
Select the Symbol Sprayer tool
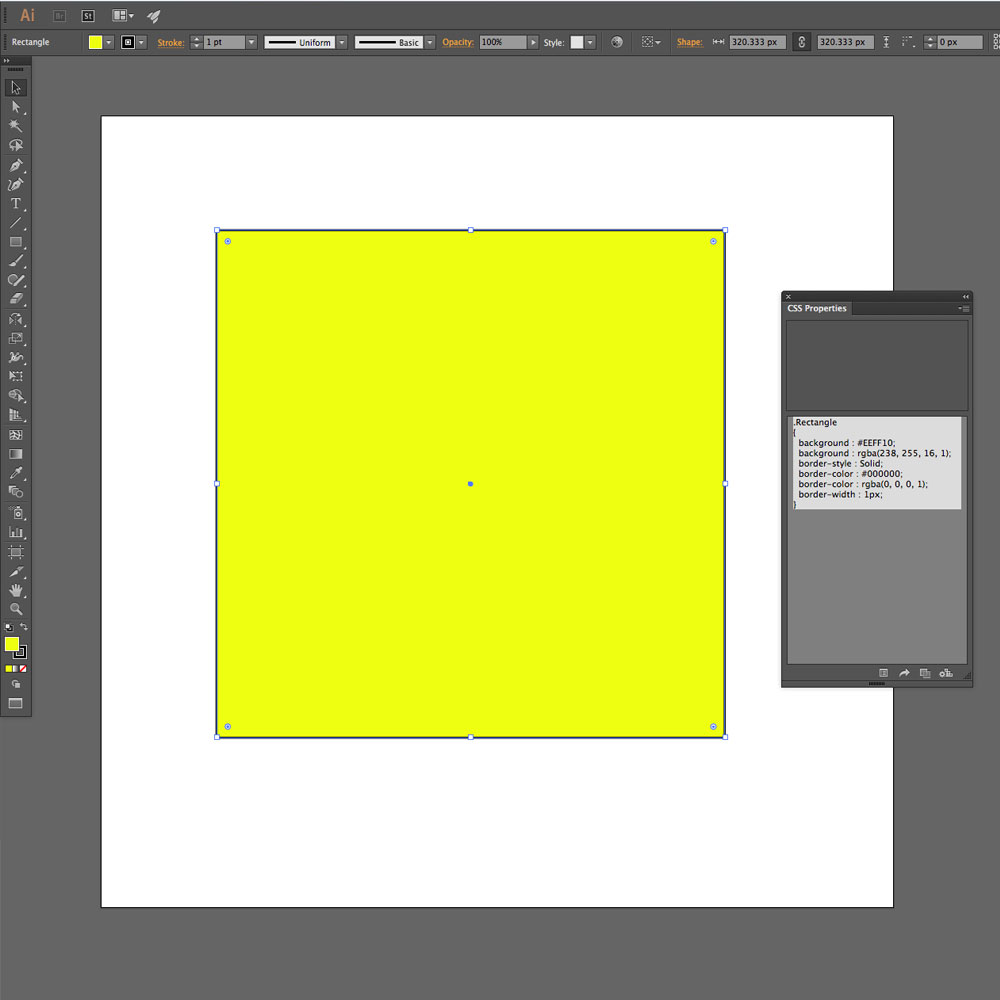tap(16, 513)
